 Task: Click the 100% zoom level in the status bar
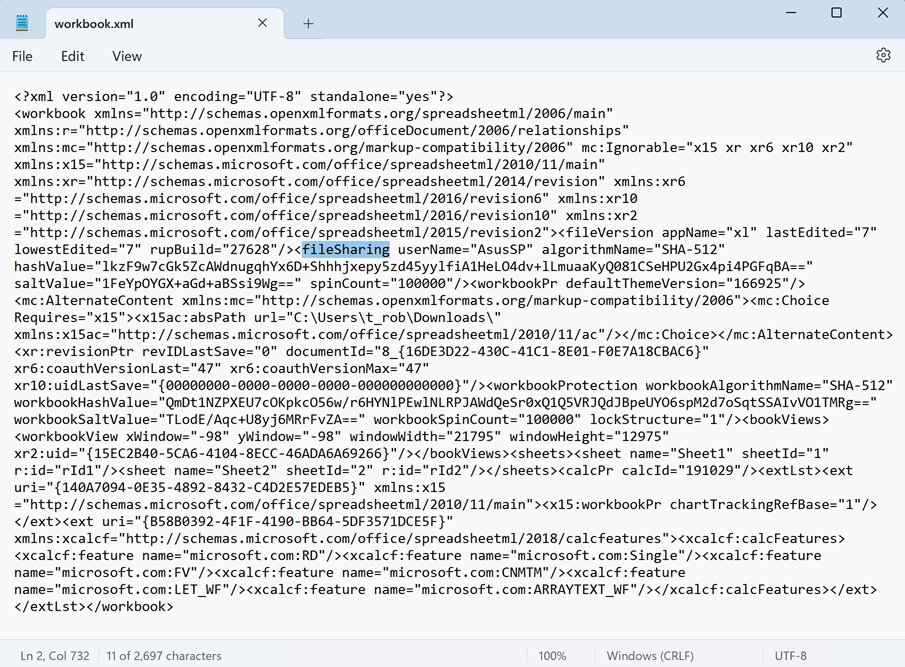tap(552, 656)
